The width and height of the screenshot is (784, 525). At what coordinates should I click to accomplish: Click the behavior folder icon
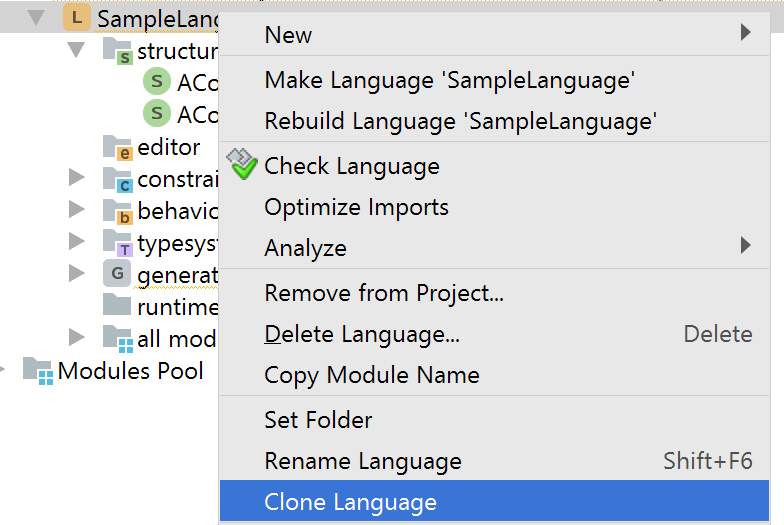(118, 211)
